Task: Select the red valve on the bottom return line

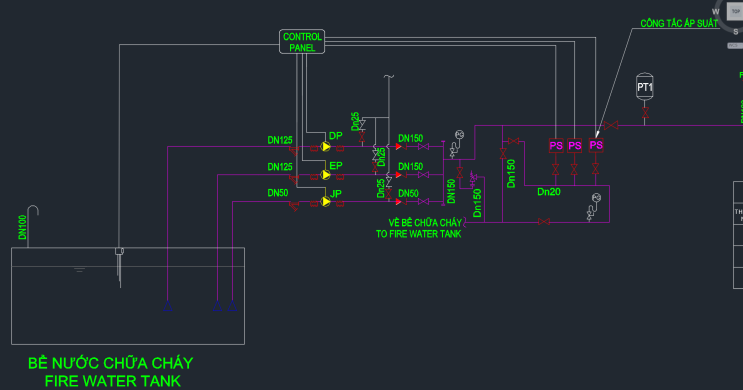Action: (x=544, y=222)
